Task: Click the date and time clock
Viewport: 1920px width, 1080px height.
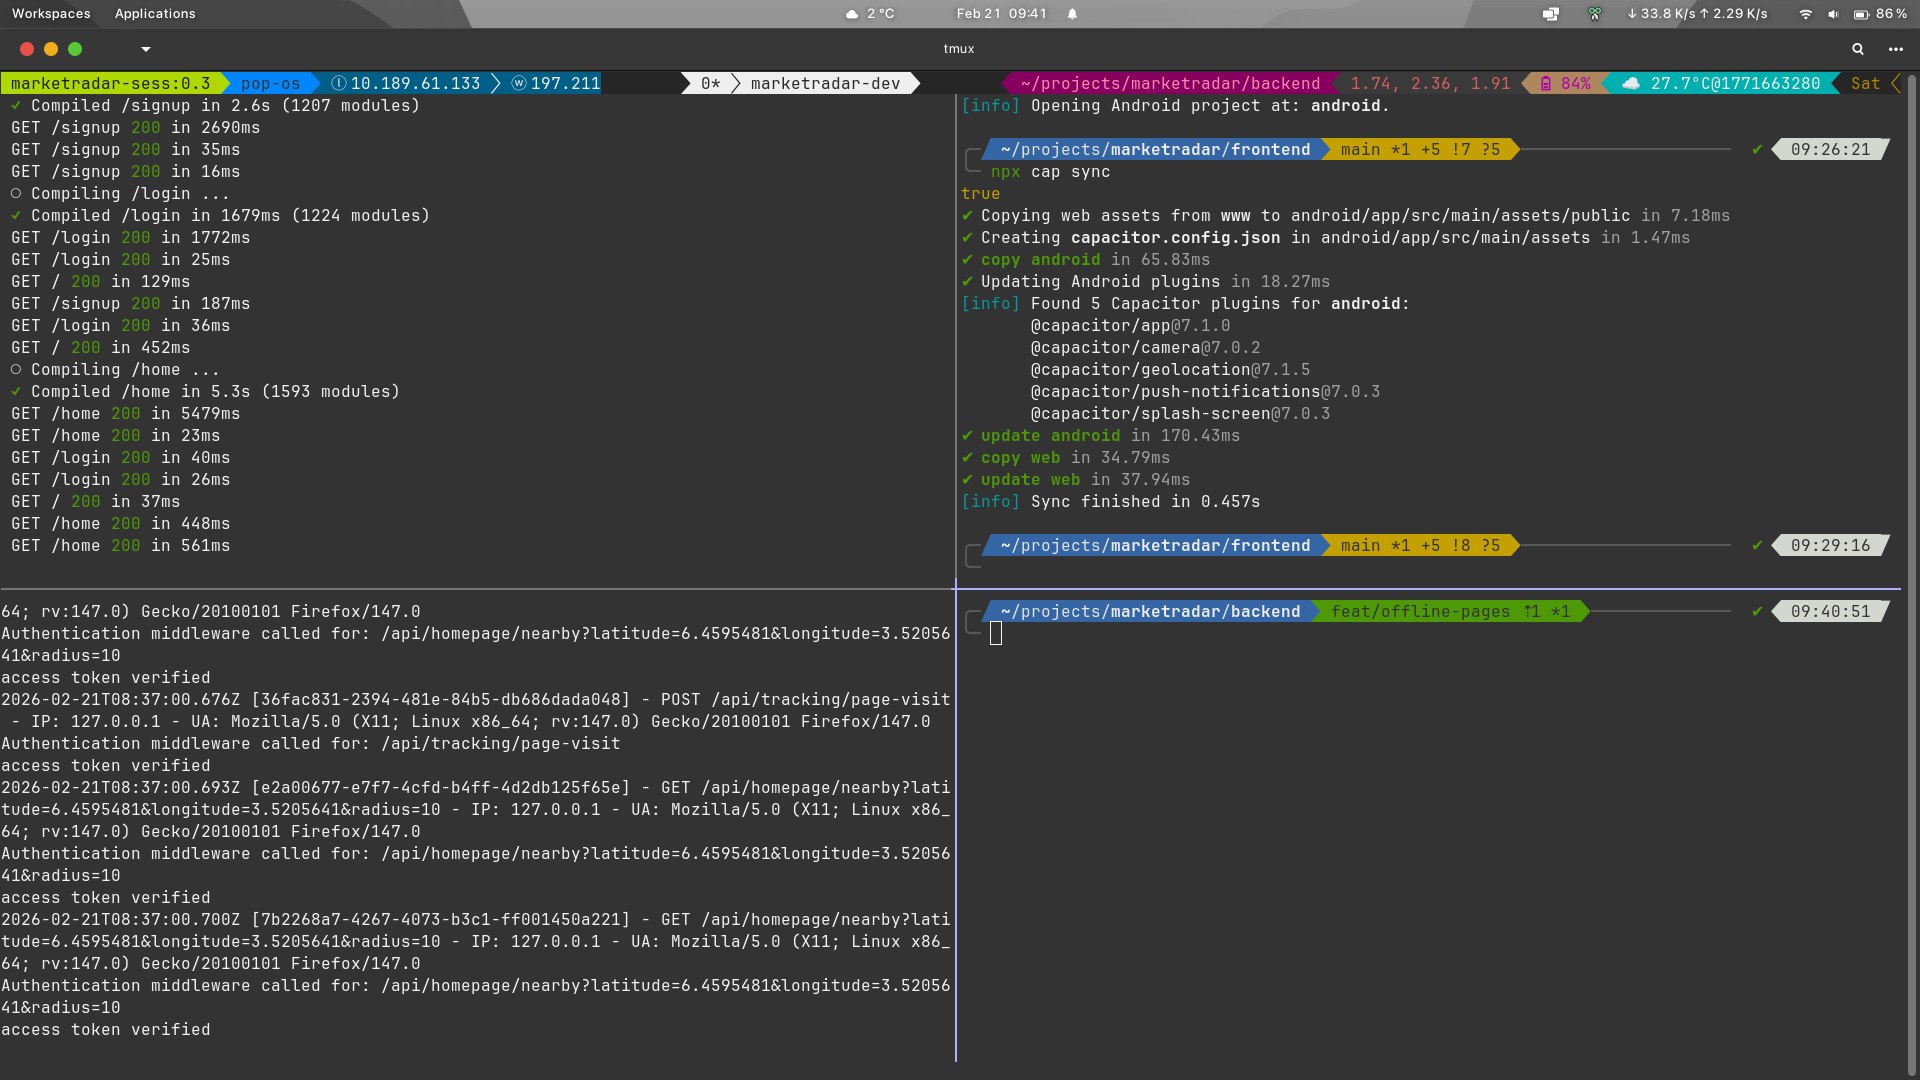Action: click(x=1001, y=14)
